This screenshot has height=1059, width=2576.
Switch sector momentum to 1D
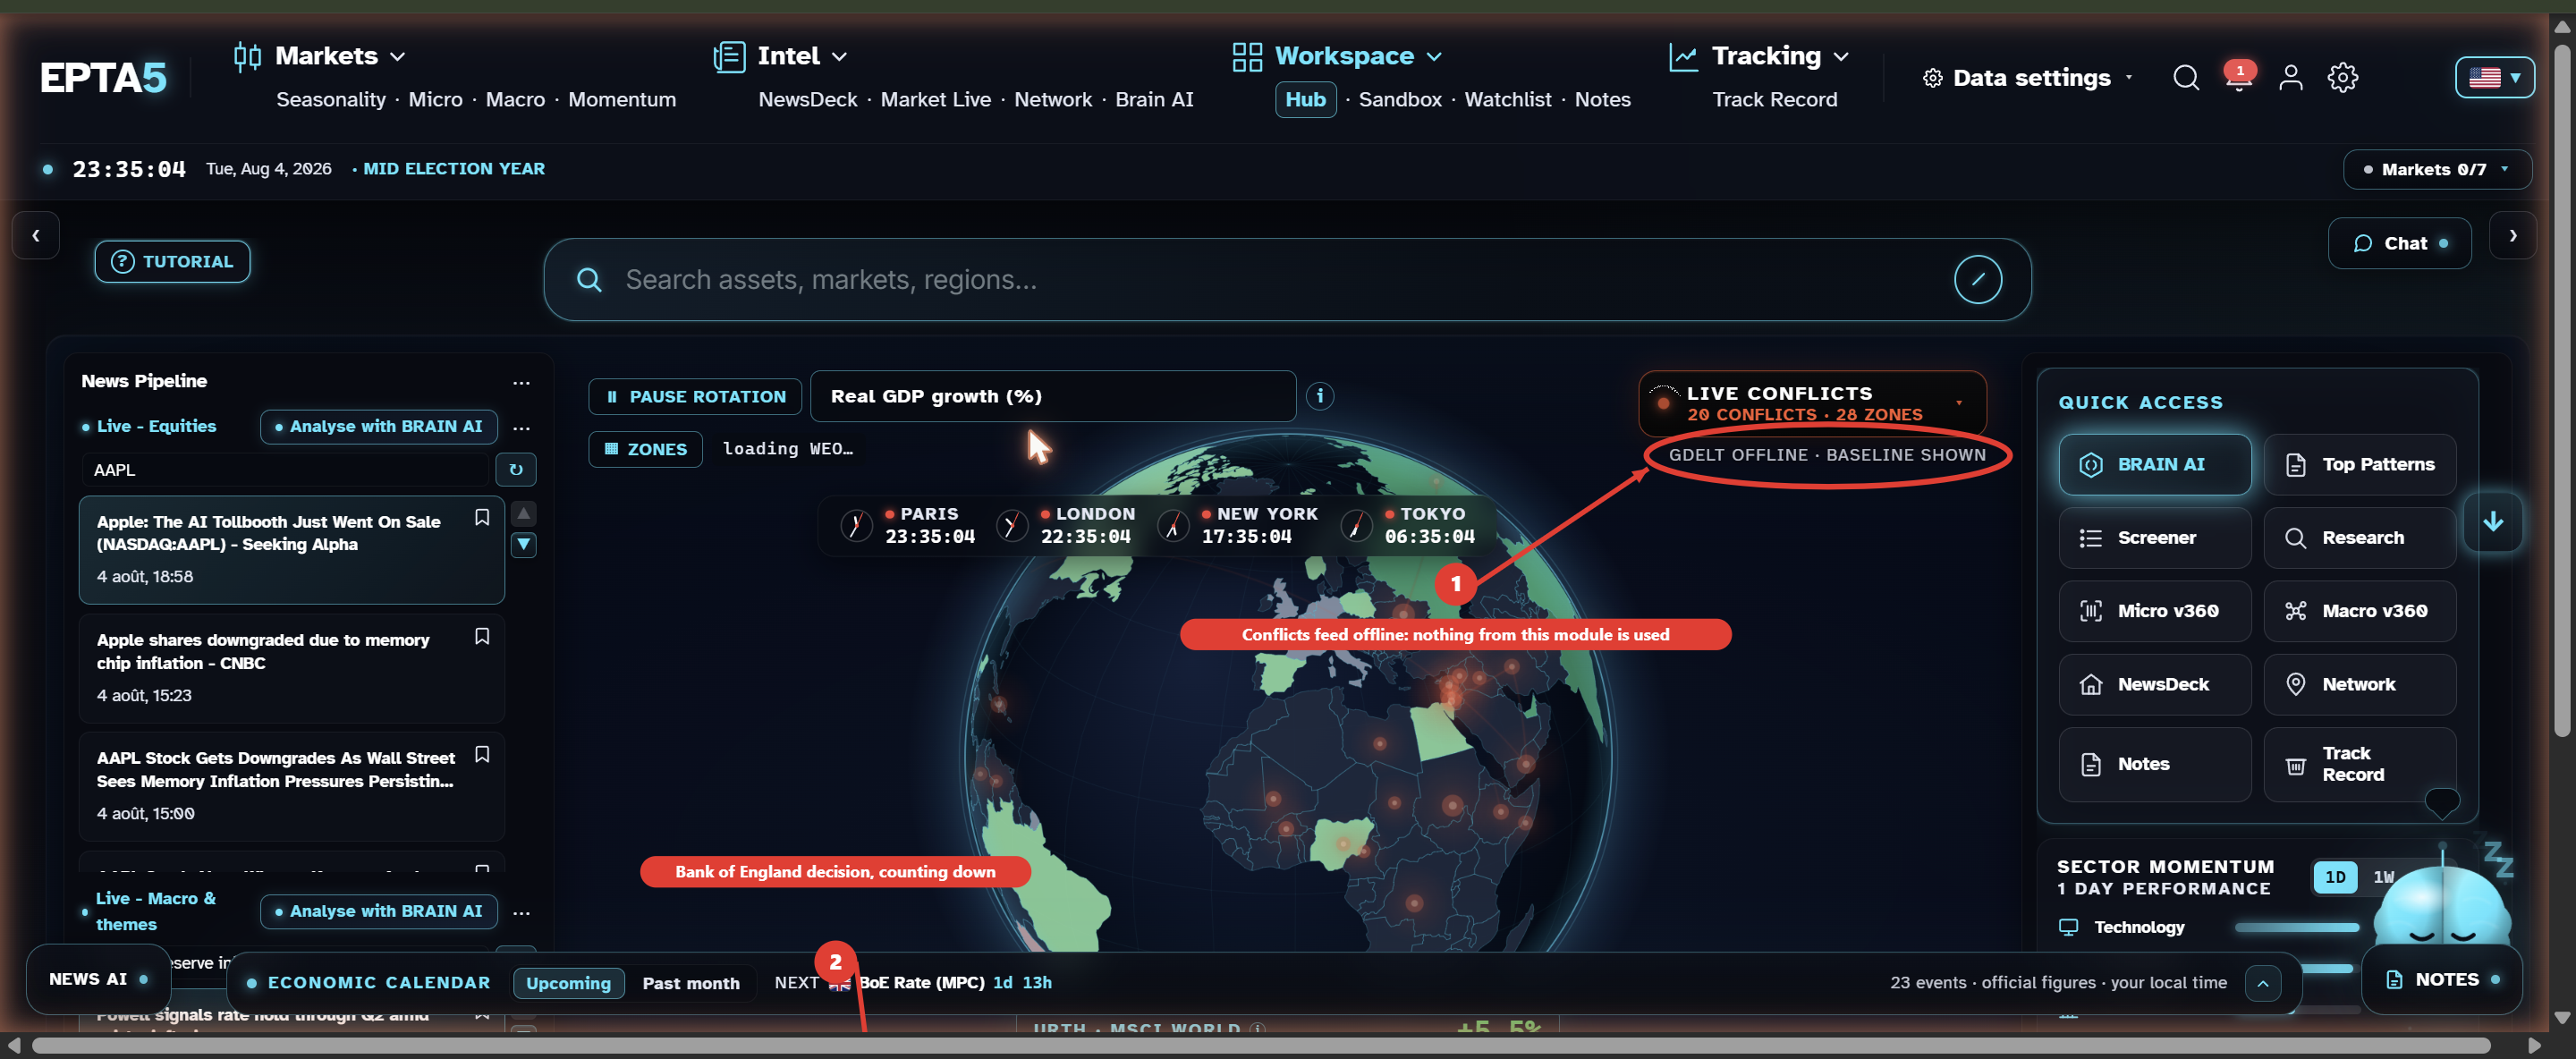[2334, 878]
